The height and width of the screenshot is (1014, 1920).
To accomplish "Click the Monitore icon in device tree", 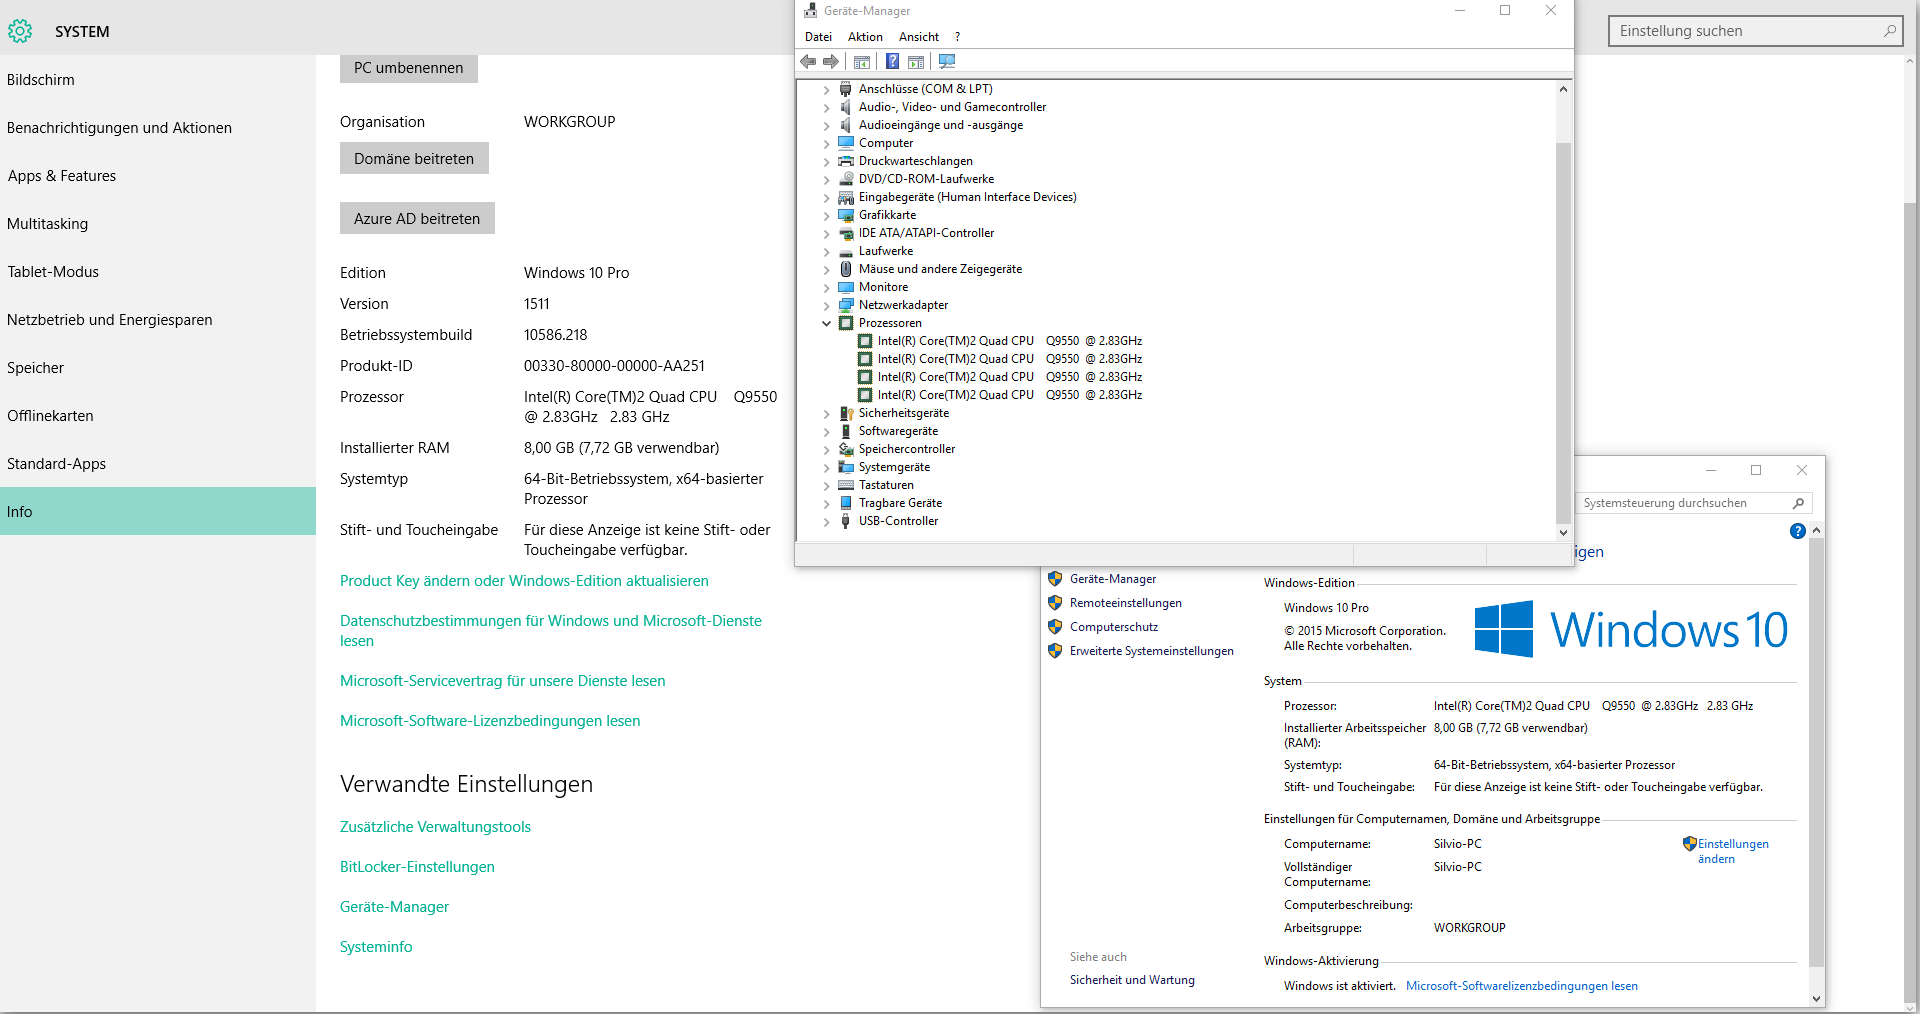I will [x=846, y=287].
